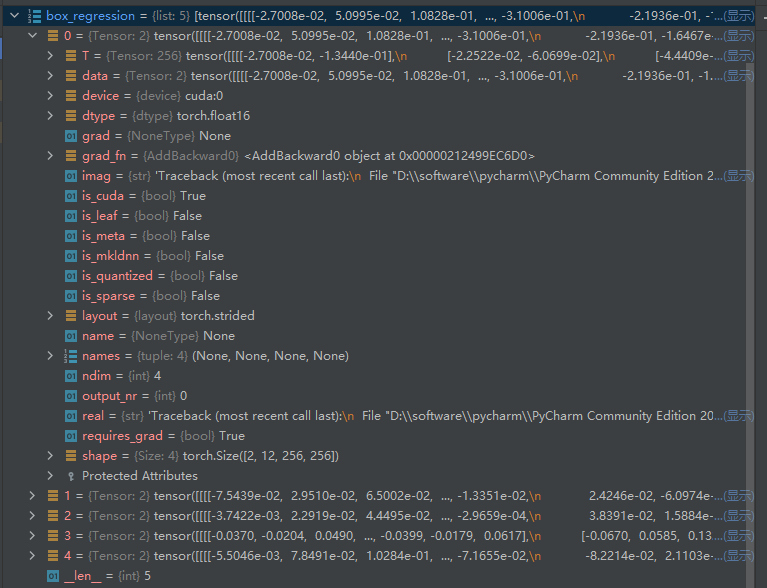
Task: Click the primitive icon beside name
Action: [71, 336]
